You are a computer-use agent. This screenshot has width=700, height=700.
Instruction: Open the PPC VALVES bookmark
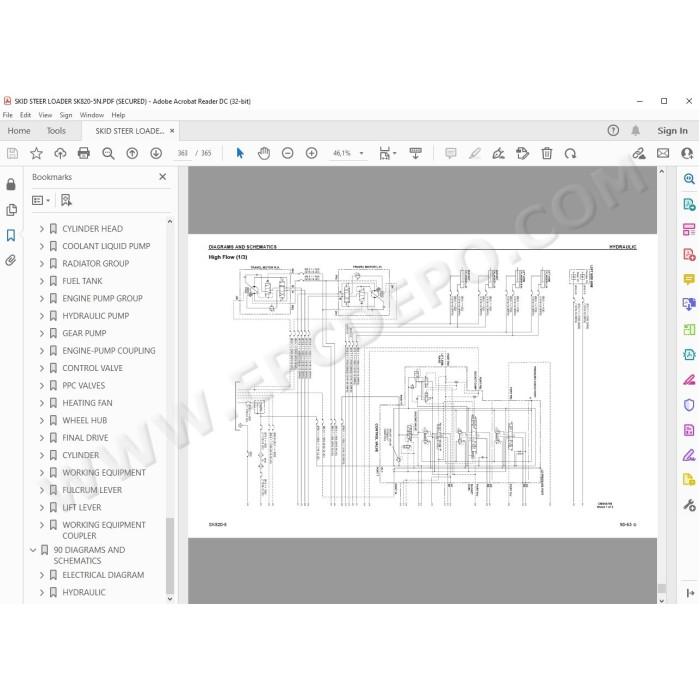click(x=83, y=385)
